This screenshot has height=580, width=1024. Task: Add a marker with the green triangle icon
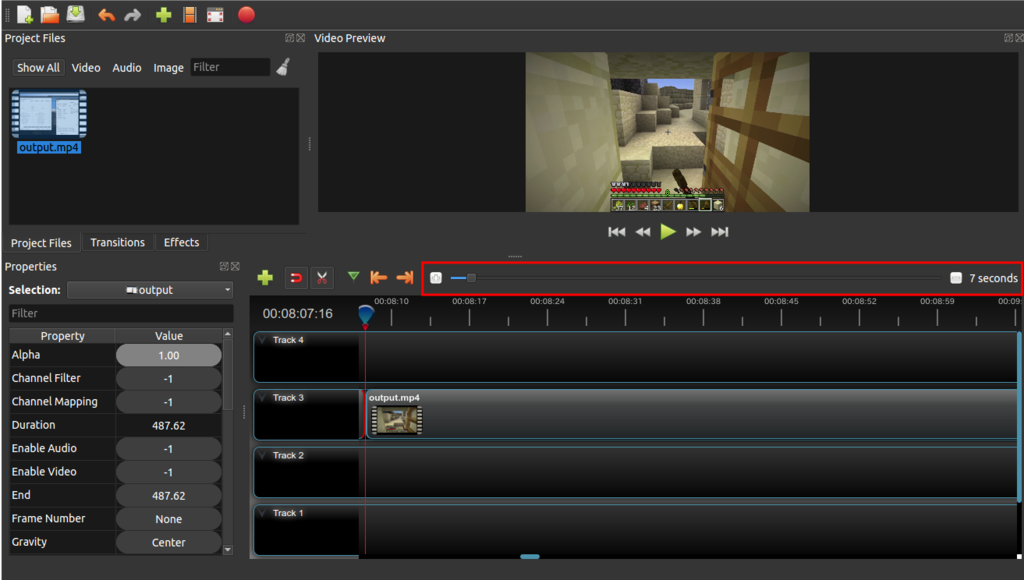coord(353,276)
